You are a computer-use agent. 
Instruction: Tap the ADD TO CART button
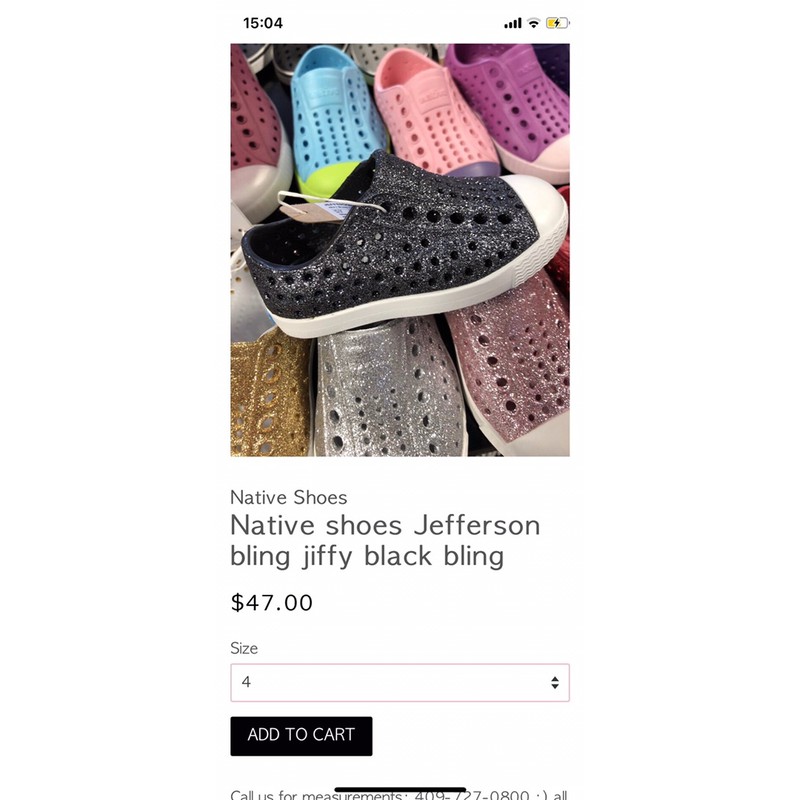[301, 736]
